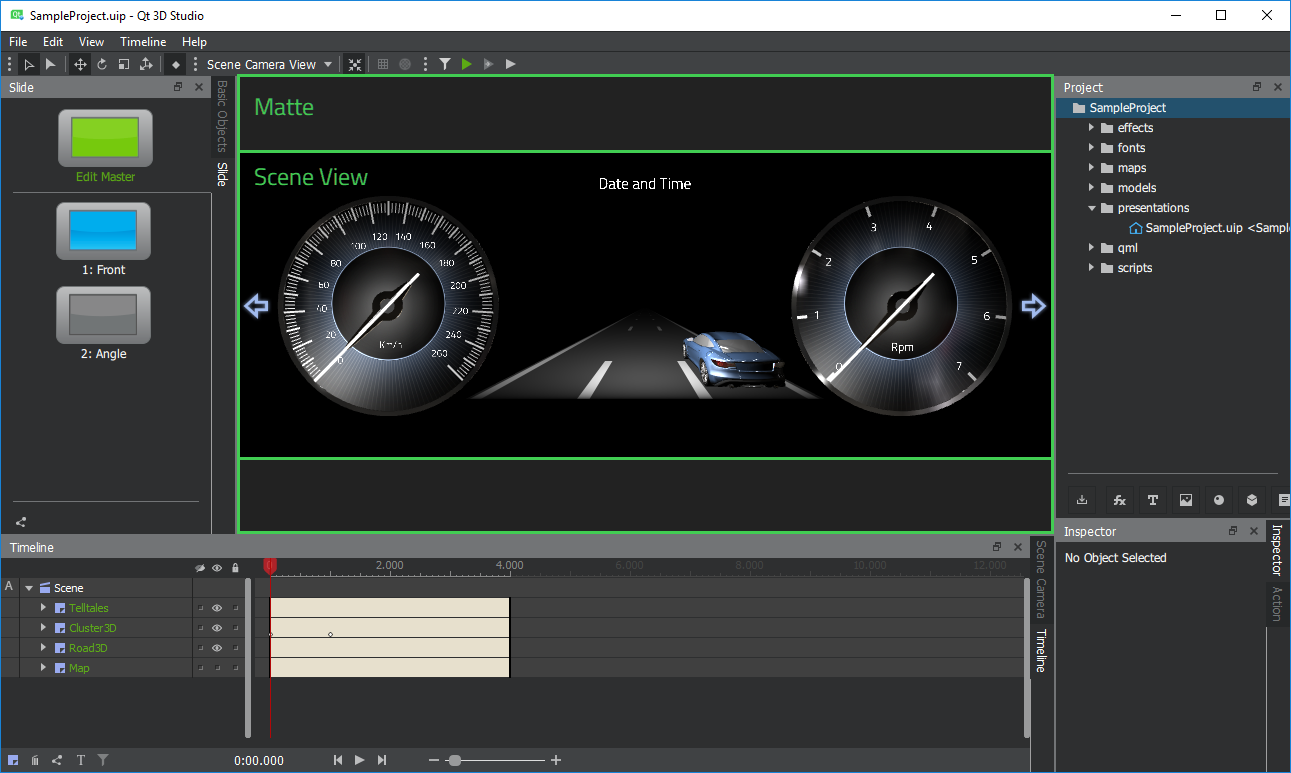Click the import assets icon in Project panel
This screenshot has height=773, width=1291.
[1082, 500]
